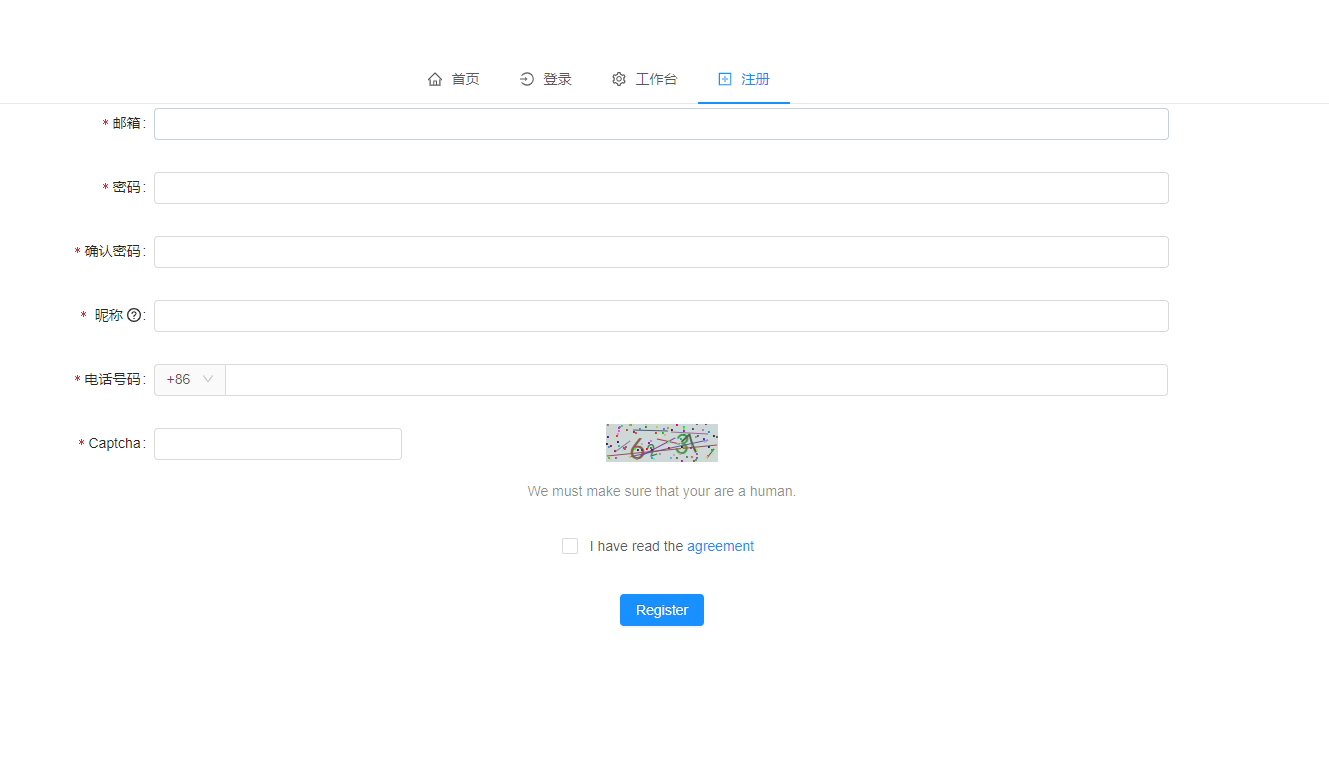Open the agreement link
This screenshot has width=1329, height=757.
[720, 546]
